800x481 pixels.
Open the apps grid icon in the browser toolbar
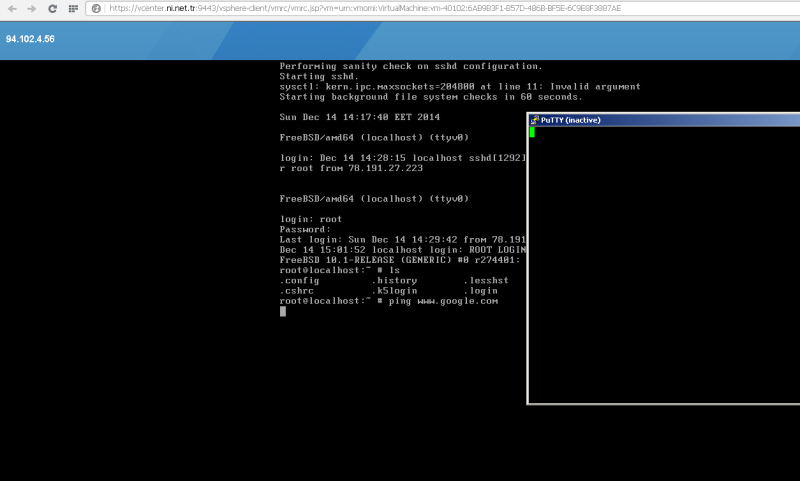tap(73, 9)
